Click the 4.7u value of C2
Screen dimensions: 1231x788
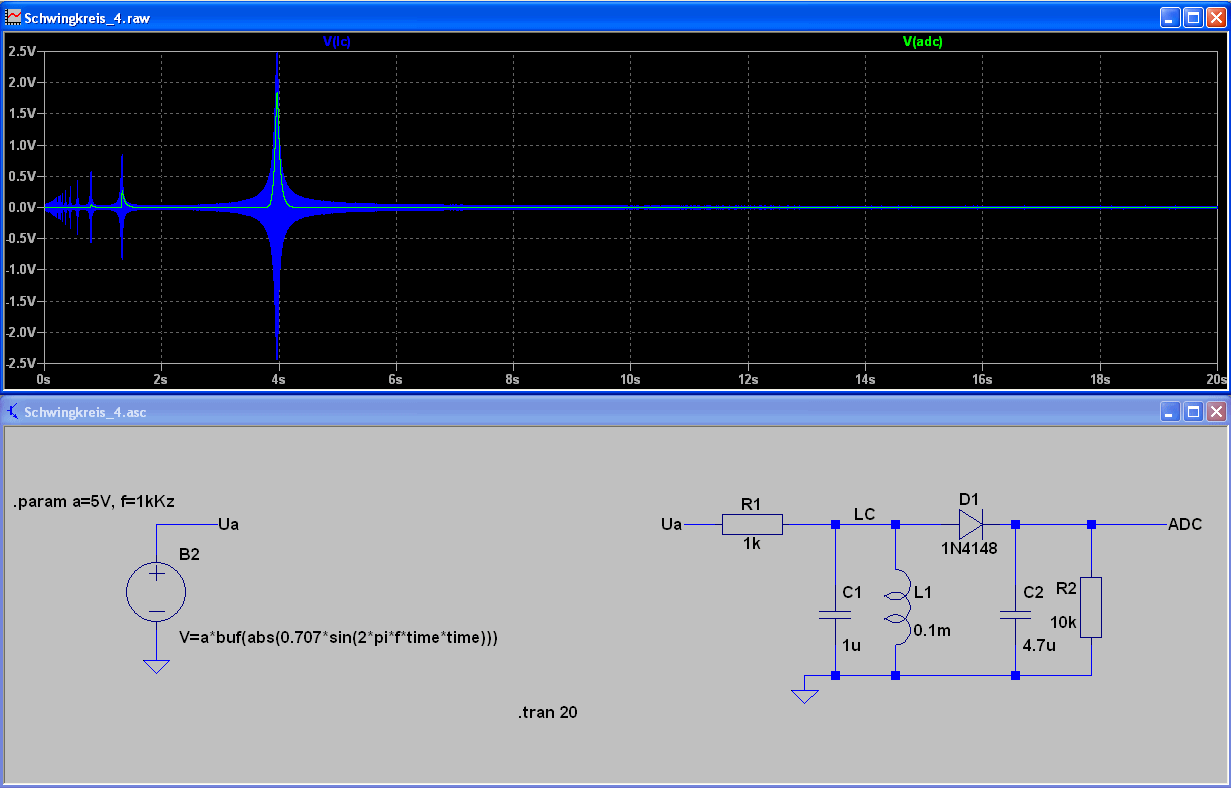coord(1038,646)
